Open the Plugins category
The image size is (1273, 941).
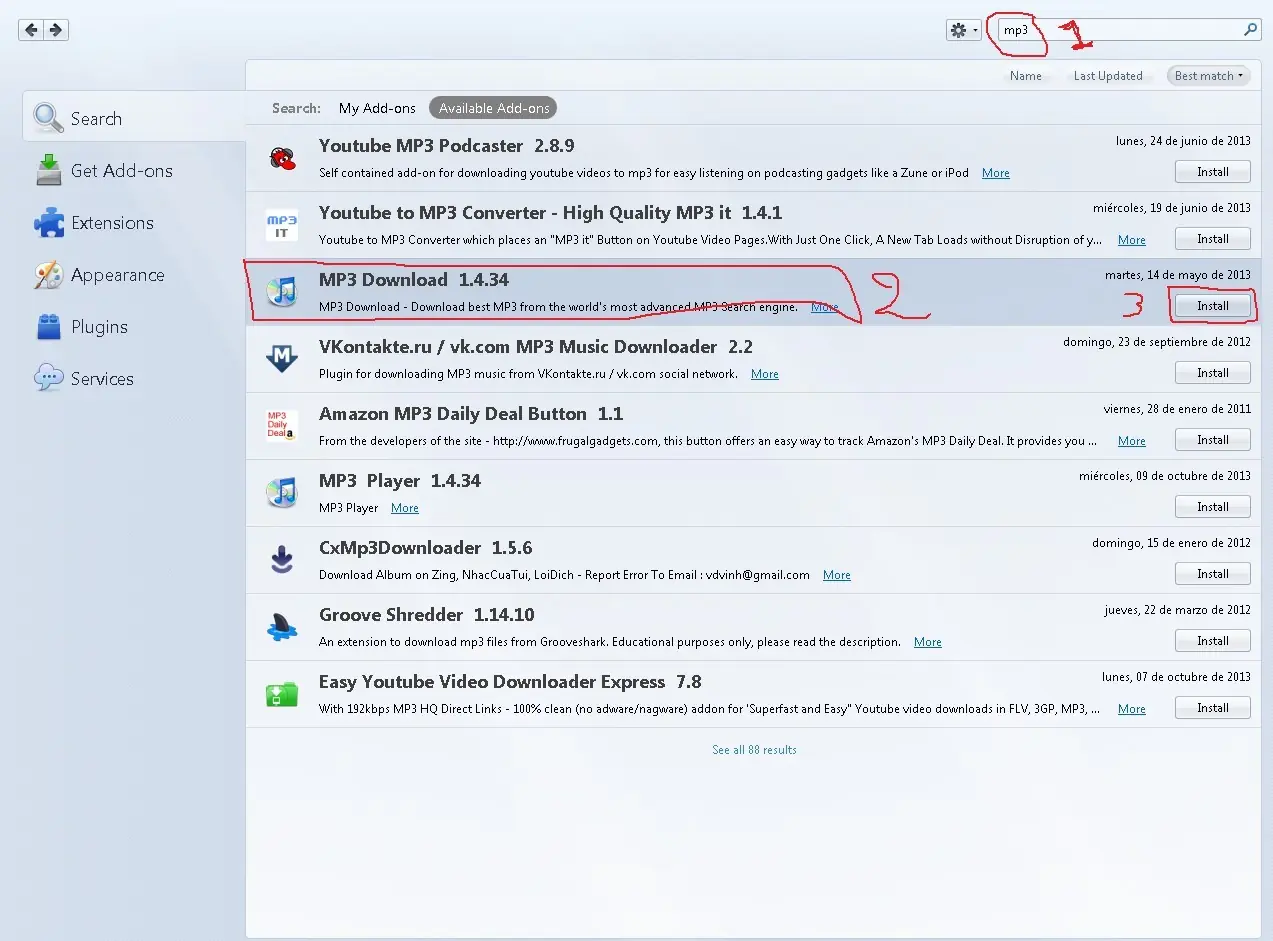[134, 326]
